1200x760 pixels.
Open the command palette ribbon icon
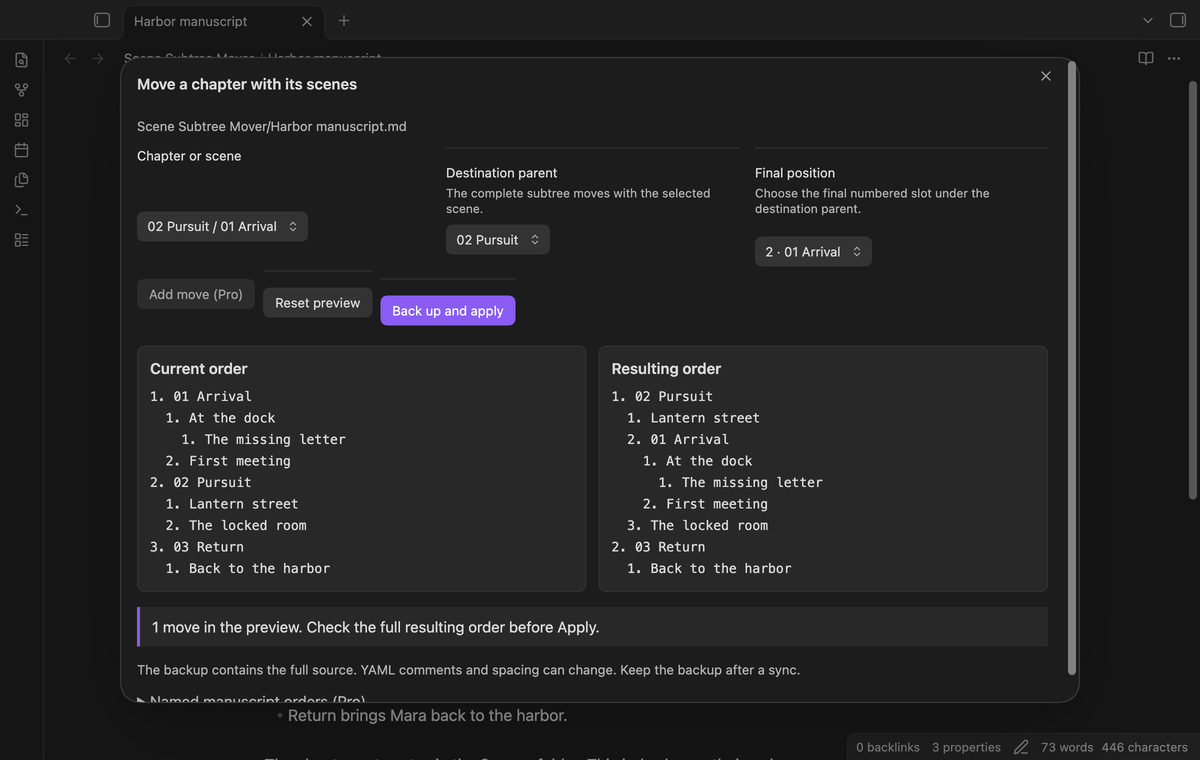(21, 210)
